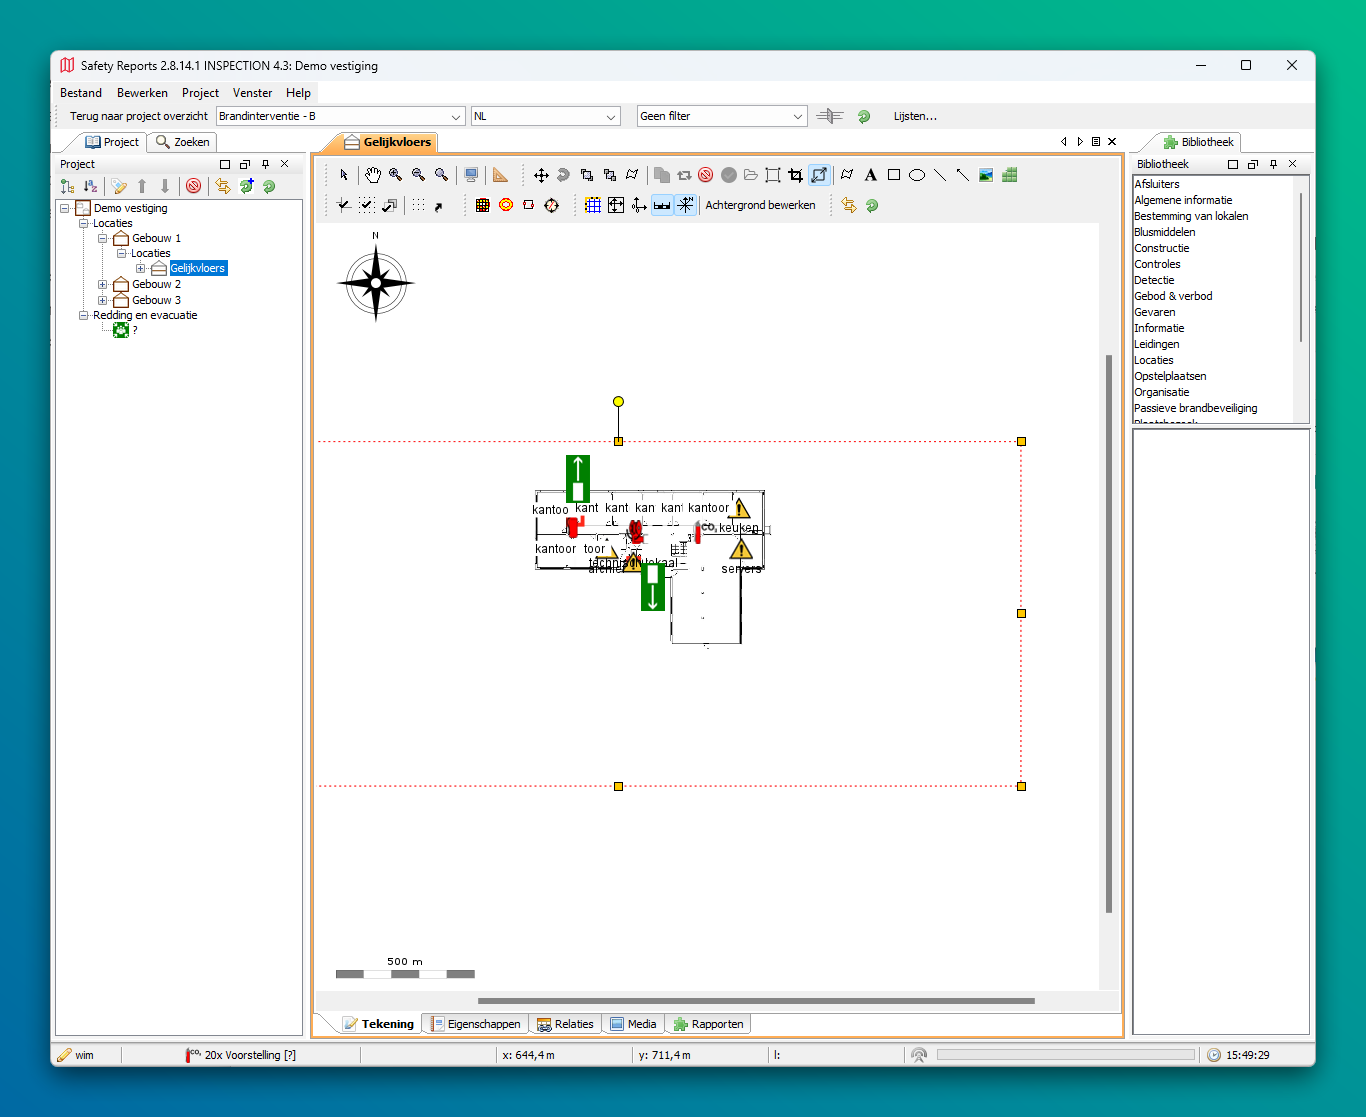Toggle the grid display button

593,205
